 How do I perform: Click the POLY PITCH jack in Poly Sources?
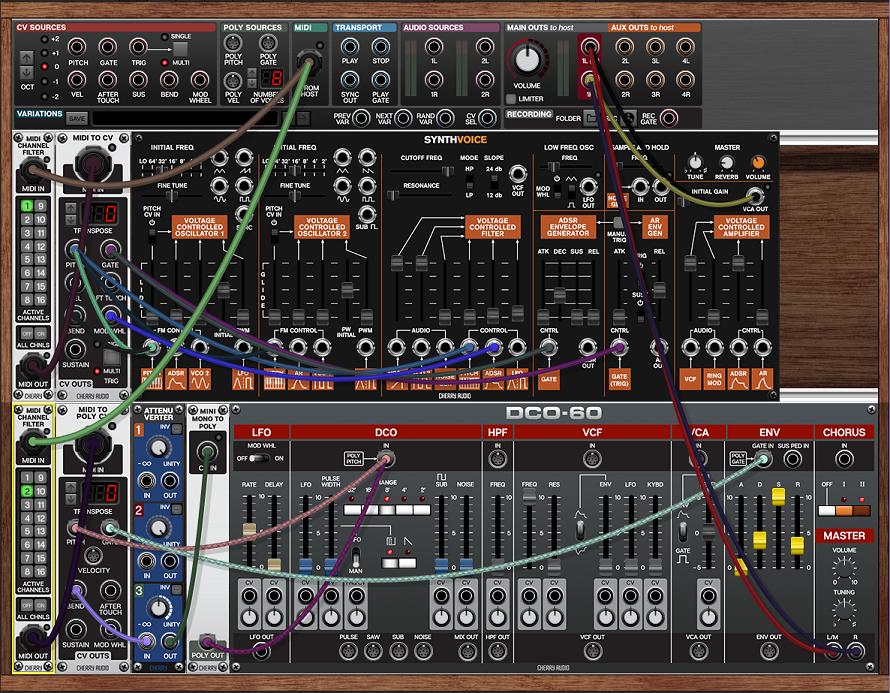[x=233, y=43]
